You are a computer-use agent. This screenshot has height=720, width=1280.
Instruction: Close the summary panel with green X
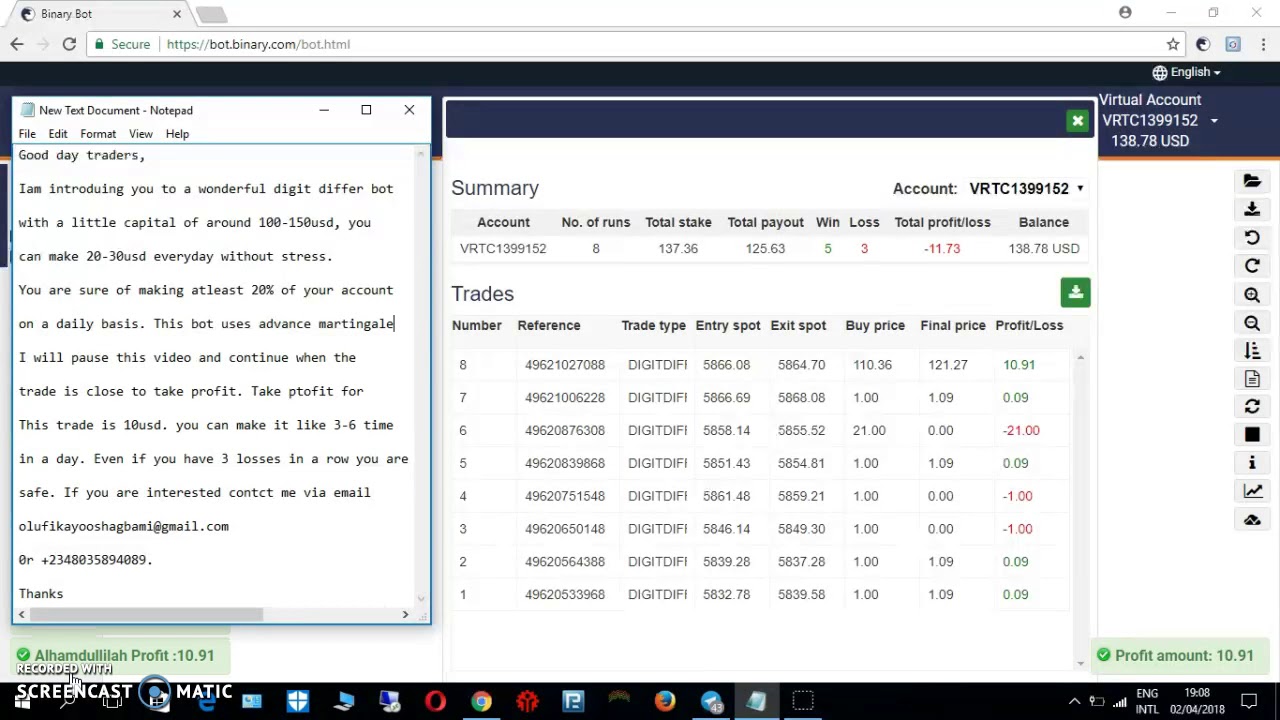pos(1077,121)
